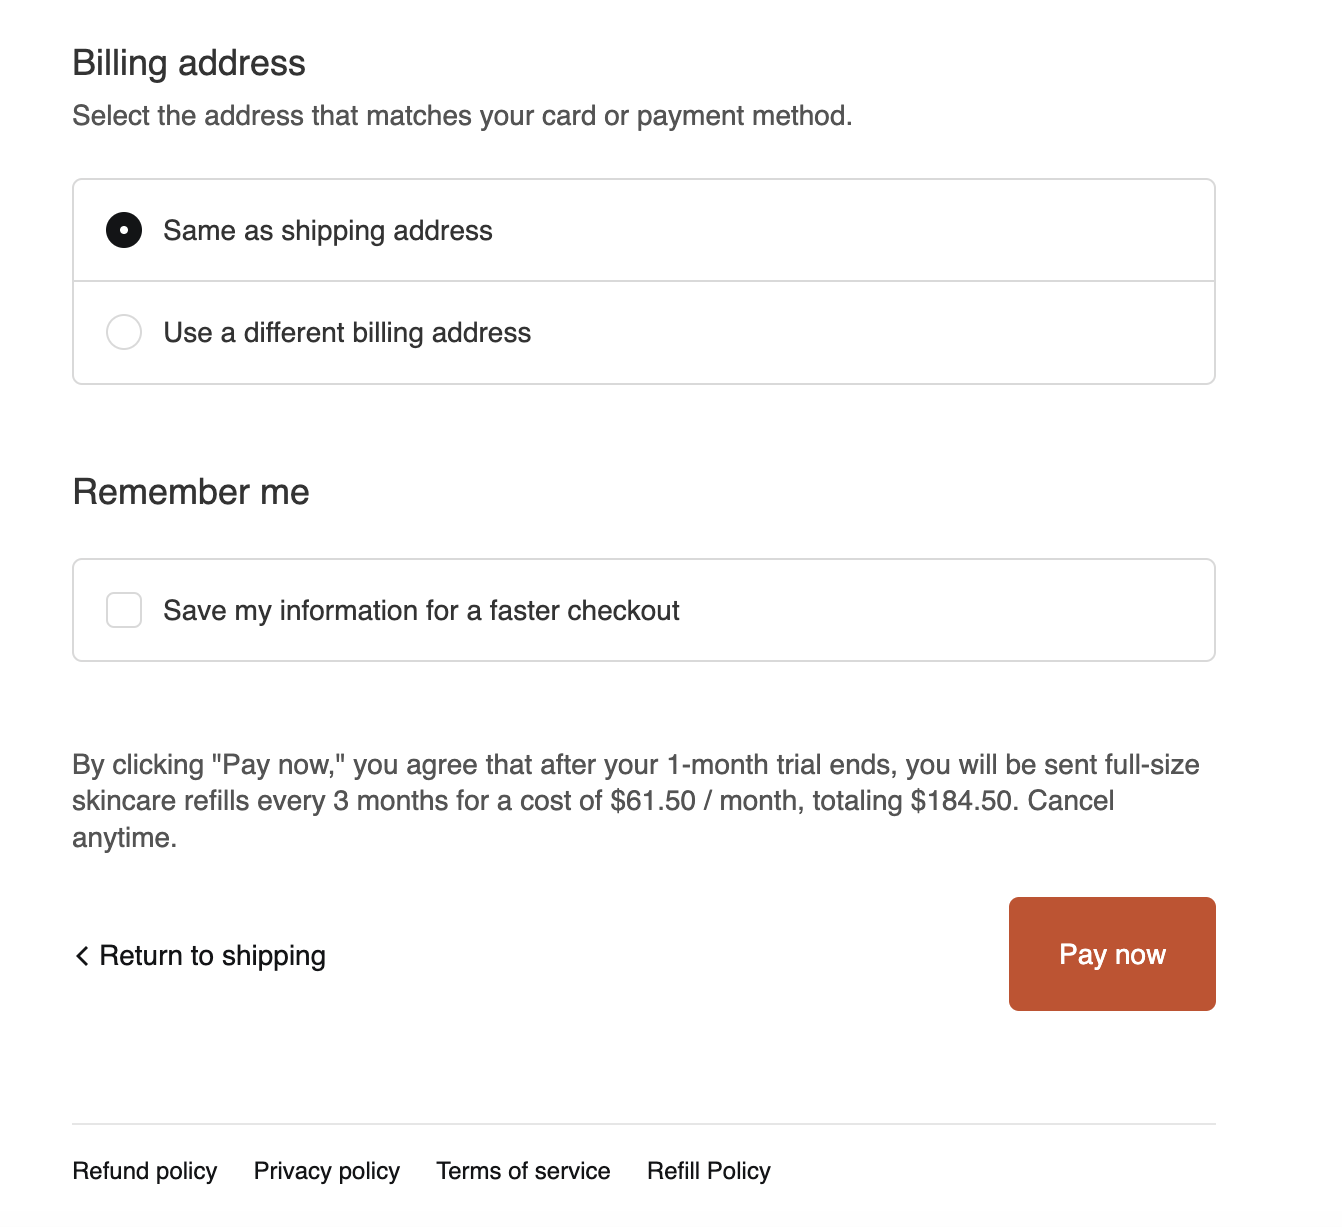Image resolution: width=1342 pixels, height=1227 pixels.
Task: Open the Refill Policy link
Action: click(x=709, y=1171)
